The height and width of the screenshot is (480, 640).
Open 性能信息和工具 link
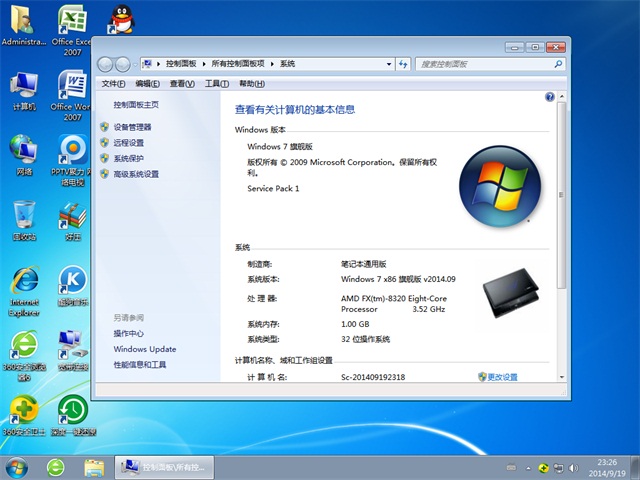pyautogui.click(x=140, y=364)
